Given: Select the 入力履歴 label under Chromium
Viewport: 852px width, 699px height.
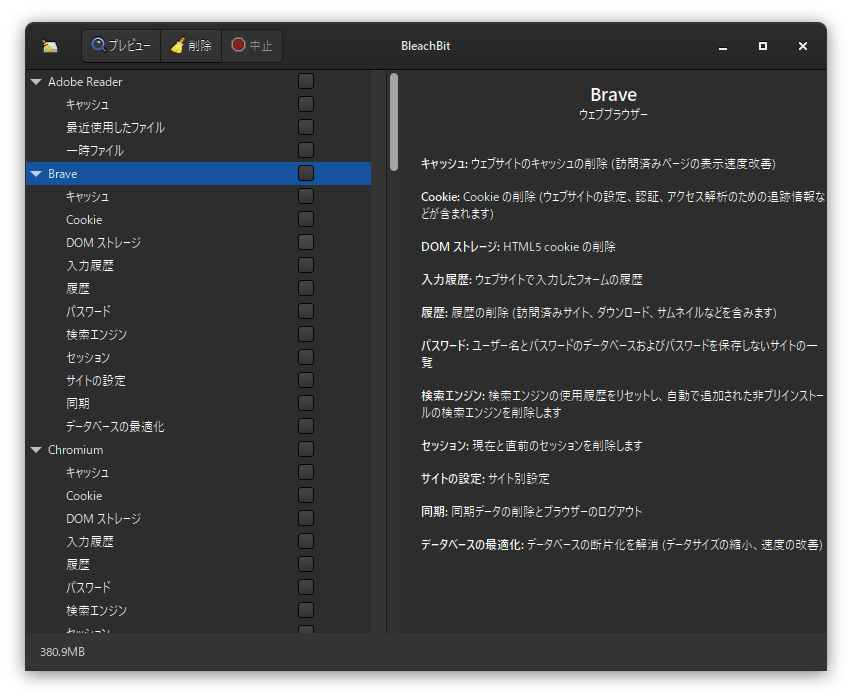Looking at the screenshot, I should (90, 542).
